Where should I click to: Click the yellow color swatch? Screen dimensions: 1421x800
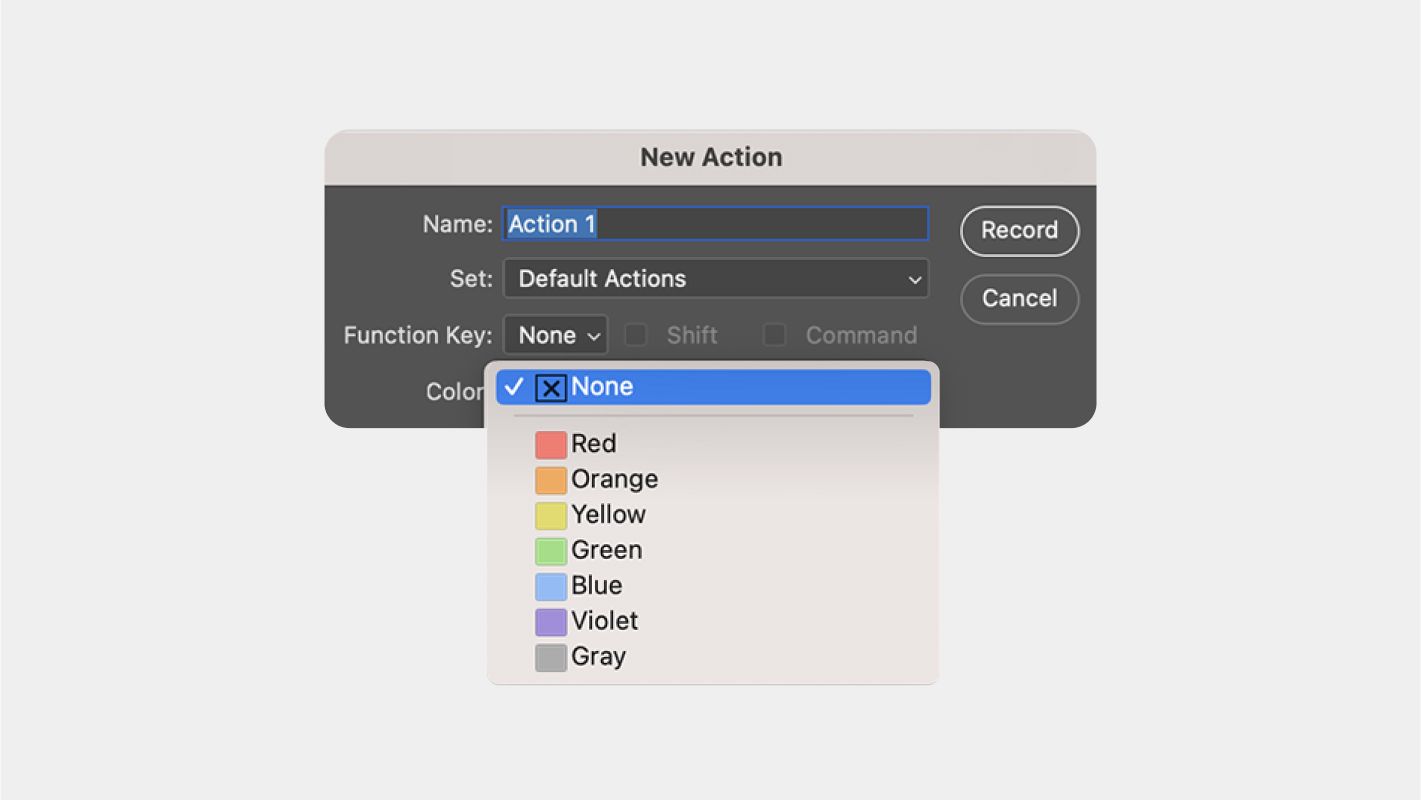(x=551, y=516)
